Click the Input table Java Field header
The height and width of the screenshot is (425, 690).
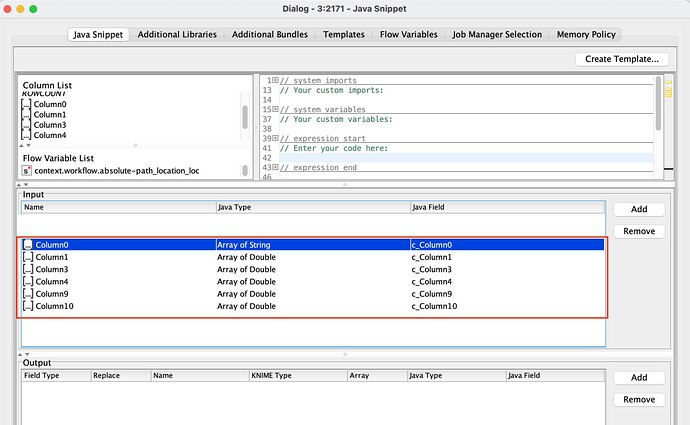click(508, 207)
